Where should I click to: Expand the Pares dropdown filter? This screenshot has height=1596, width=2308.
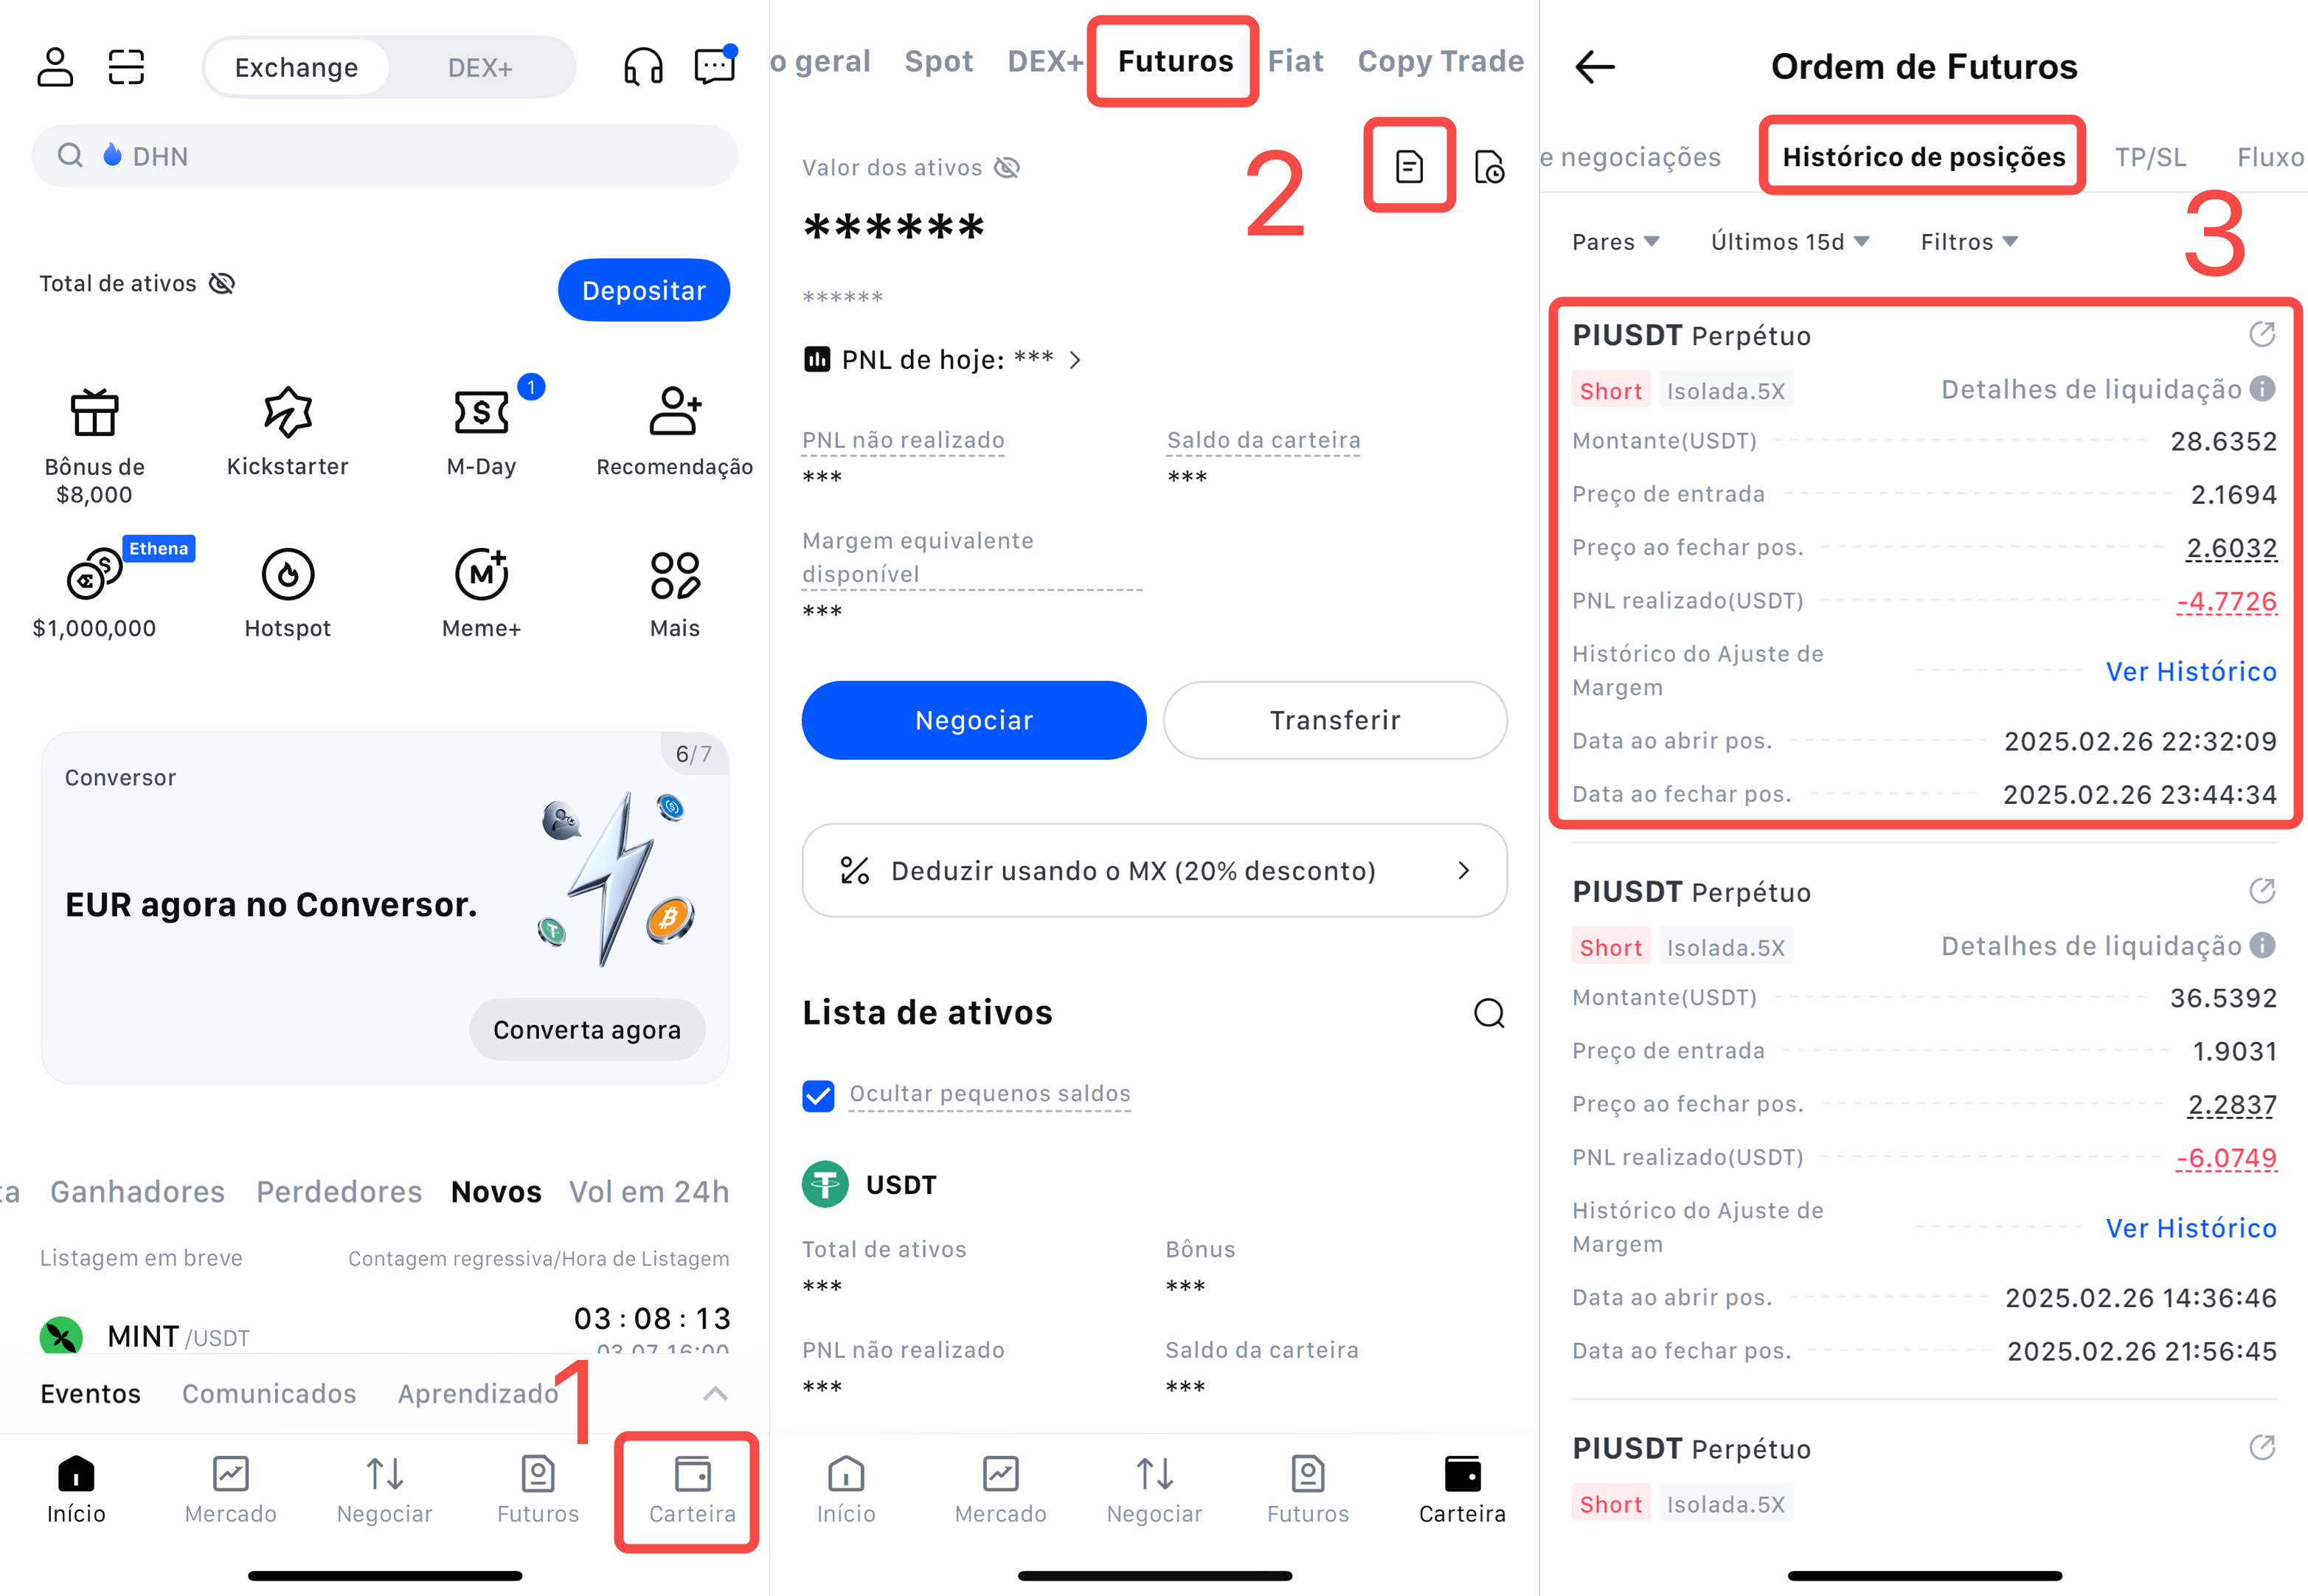(1615, 242)
